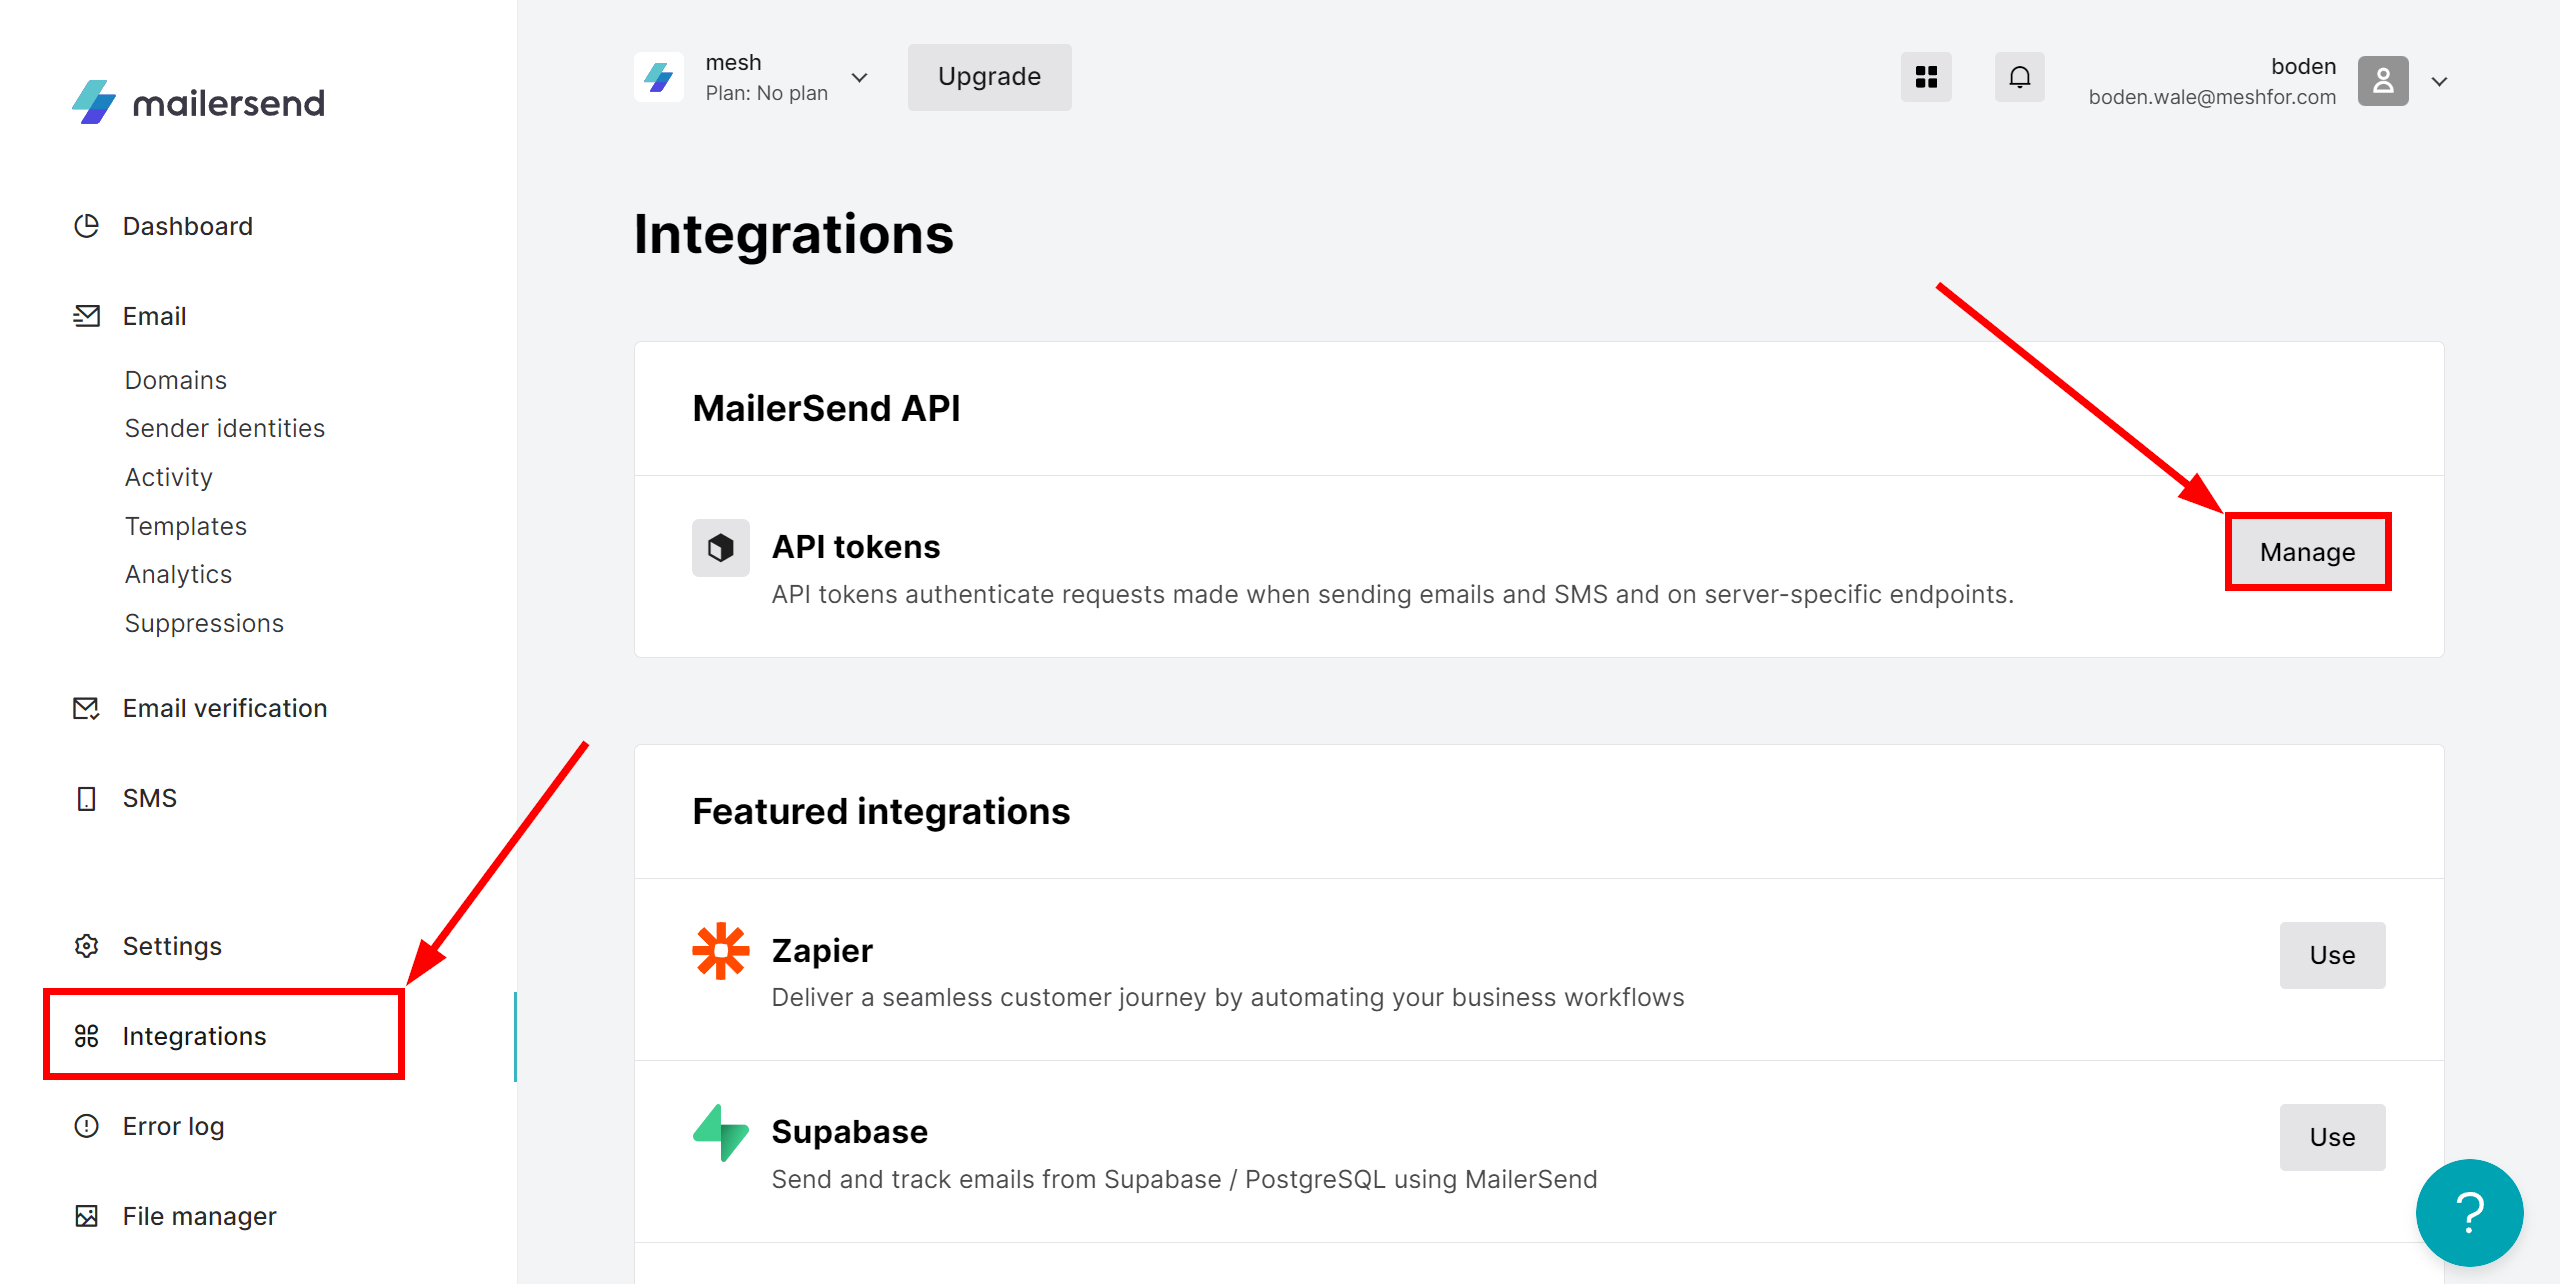Open Email verification
This screenshot has height=1284, width=2560.
225,708
